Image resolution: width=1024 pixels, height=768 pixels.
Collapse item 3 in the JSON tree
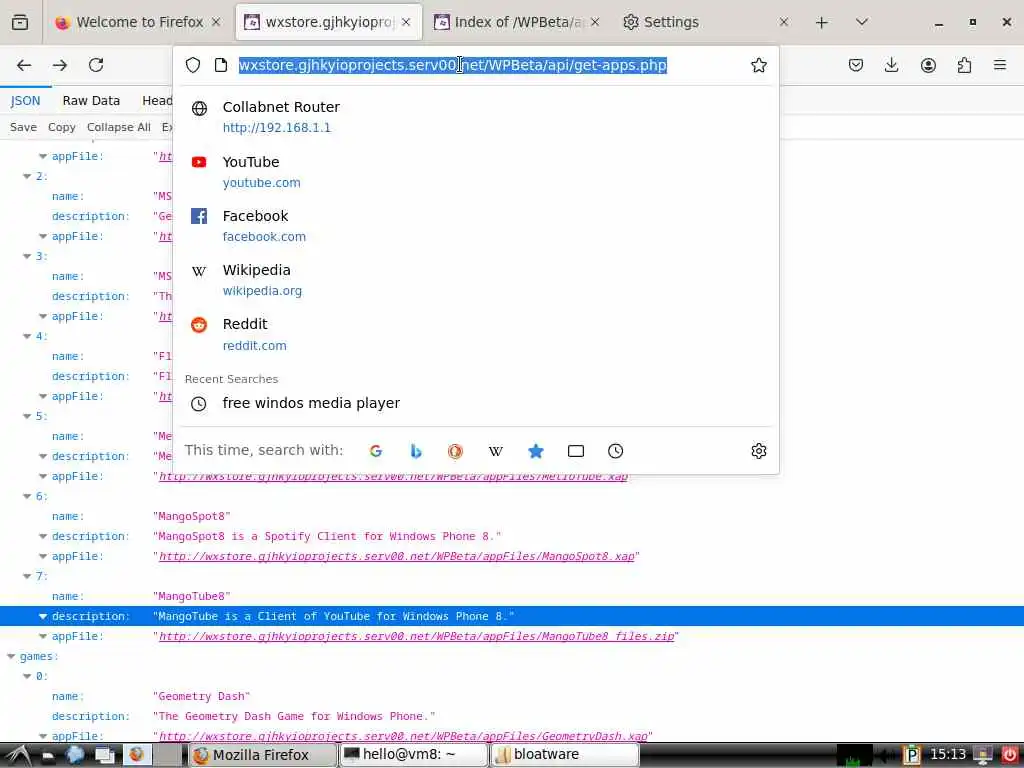point(27,256)
